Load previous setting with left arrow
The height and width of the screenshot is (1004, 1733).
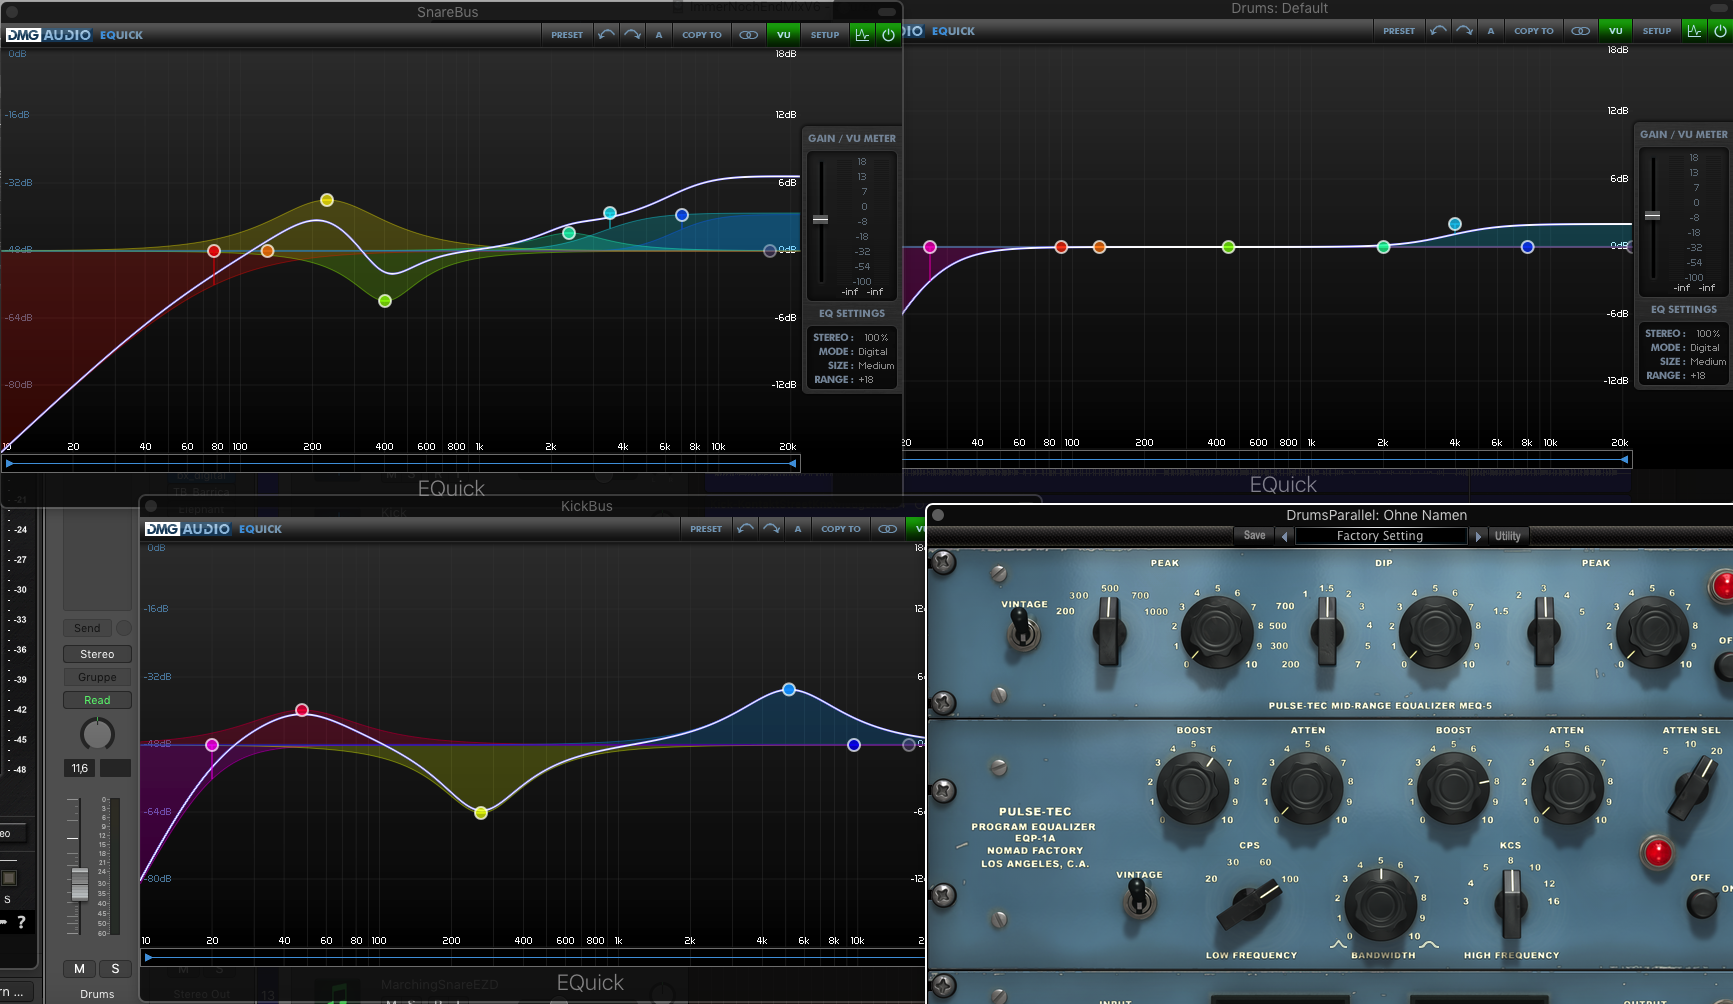click(1285, 536)
